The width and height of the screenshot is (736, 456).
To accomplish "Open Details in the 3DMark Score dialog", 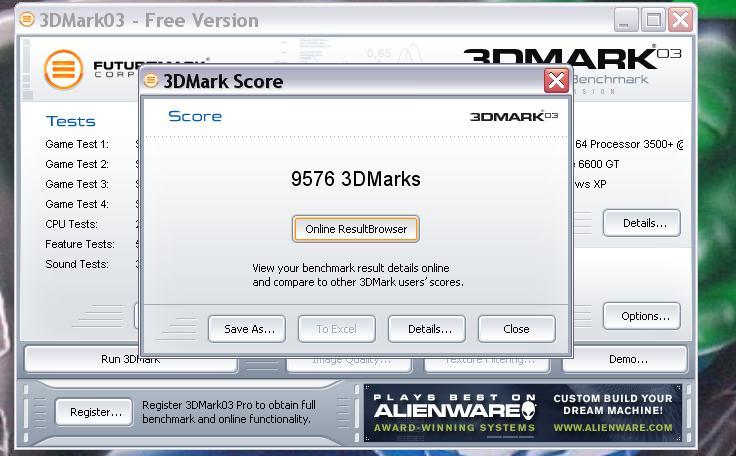I will 427,329.
